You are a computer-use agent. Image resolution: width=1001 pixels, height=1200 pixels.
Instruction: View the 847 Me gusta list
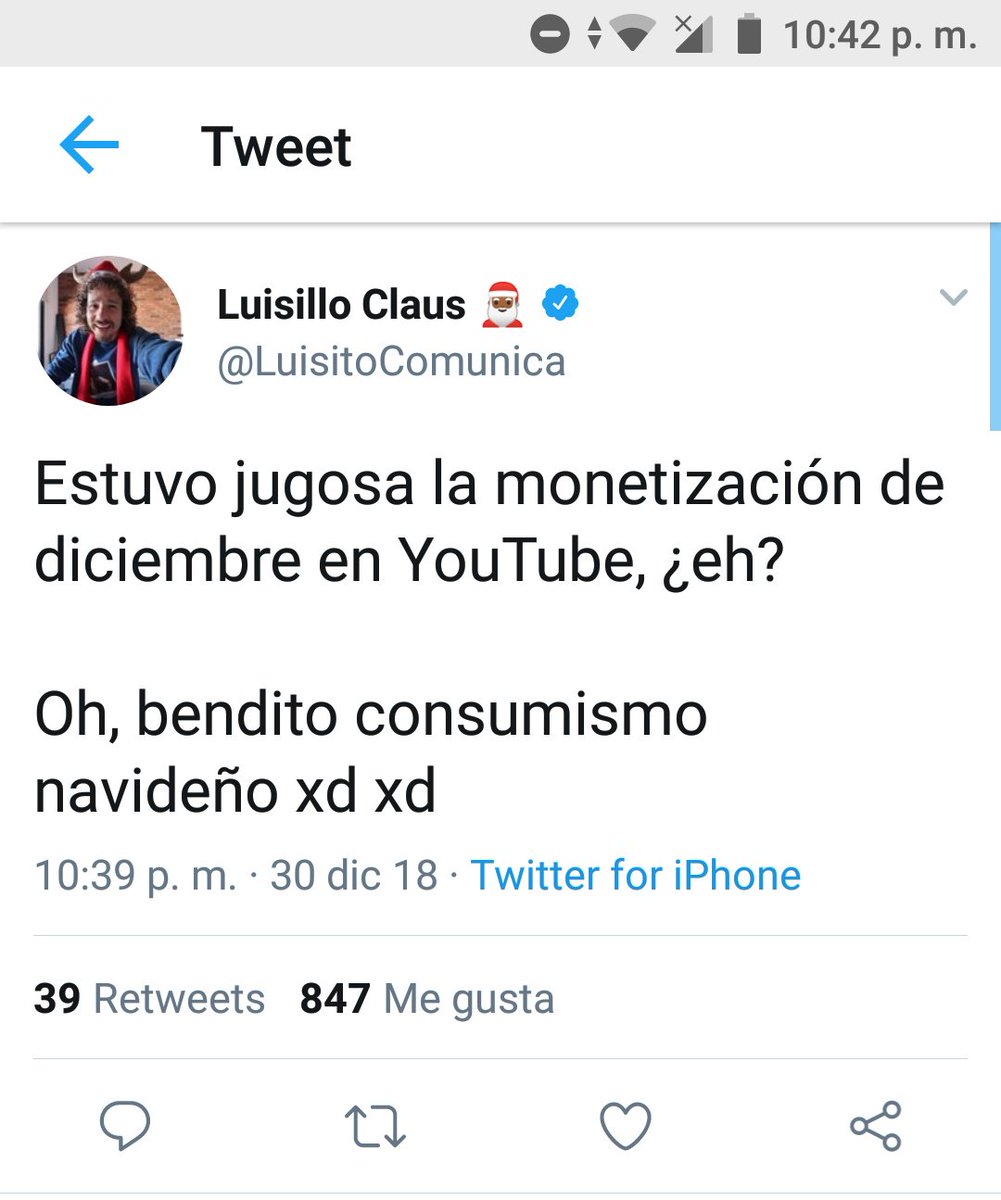tap(427, 998)
